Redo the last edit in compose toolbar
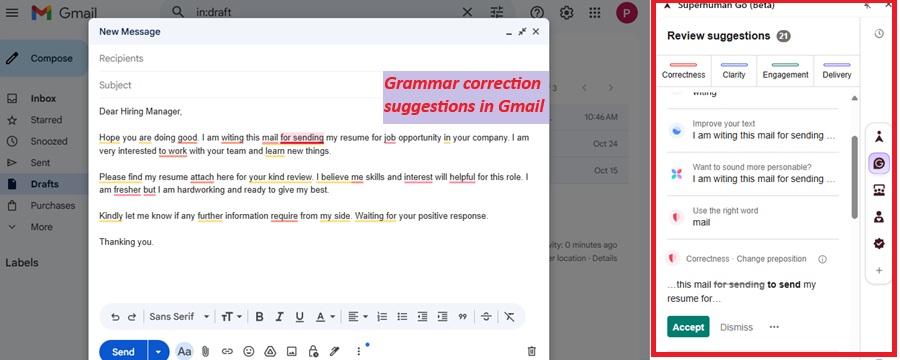 (132, 317)
